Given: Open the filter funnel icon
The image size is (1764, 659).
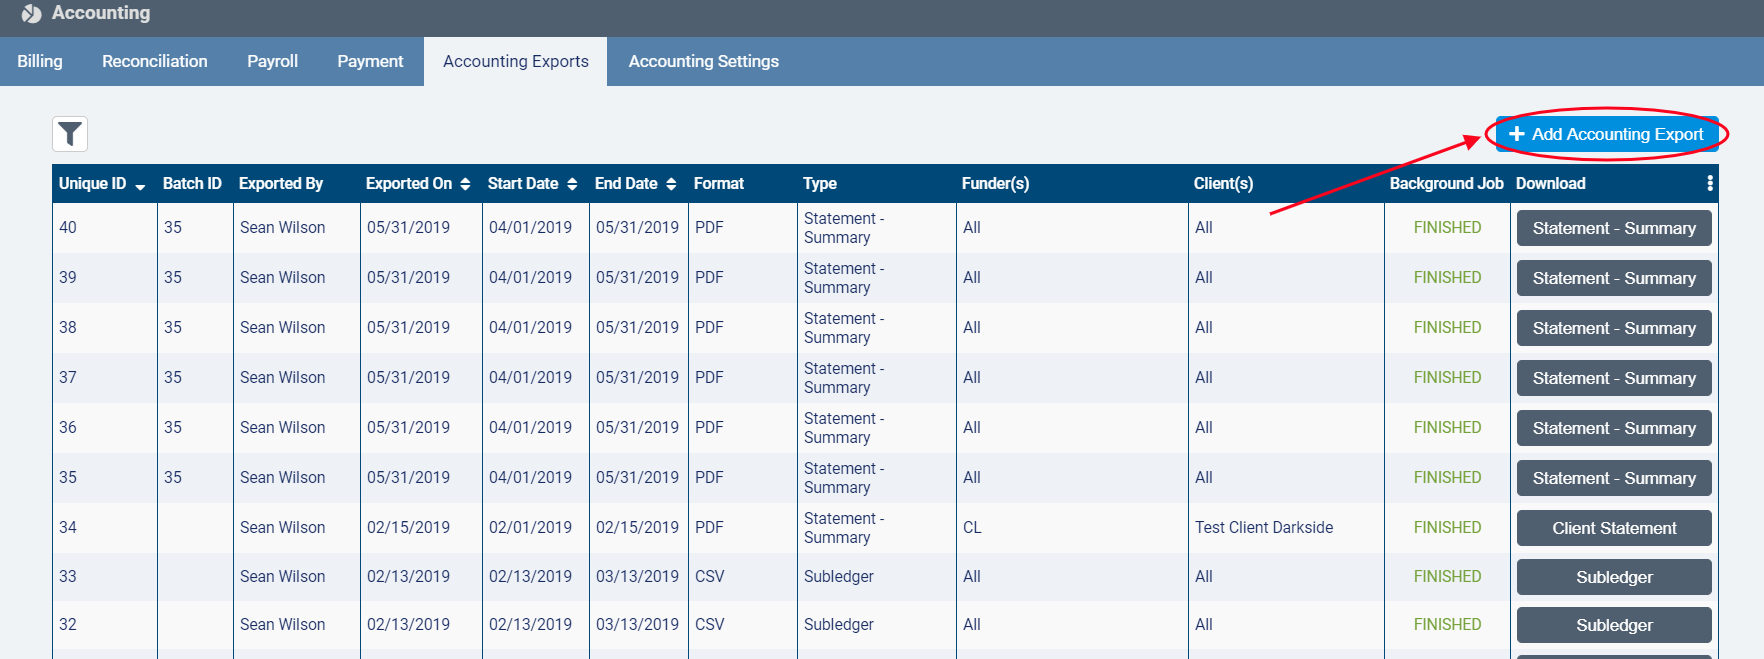Looking at the screenshot, I should 70,134.
